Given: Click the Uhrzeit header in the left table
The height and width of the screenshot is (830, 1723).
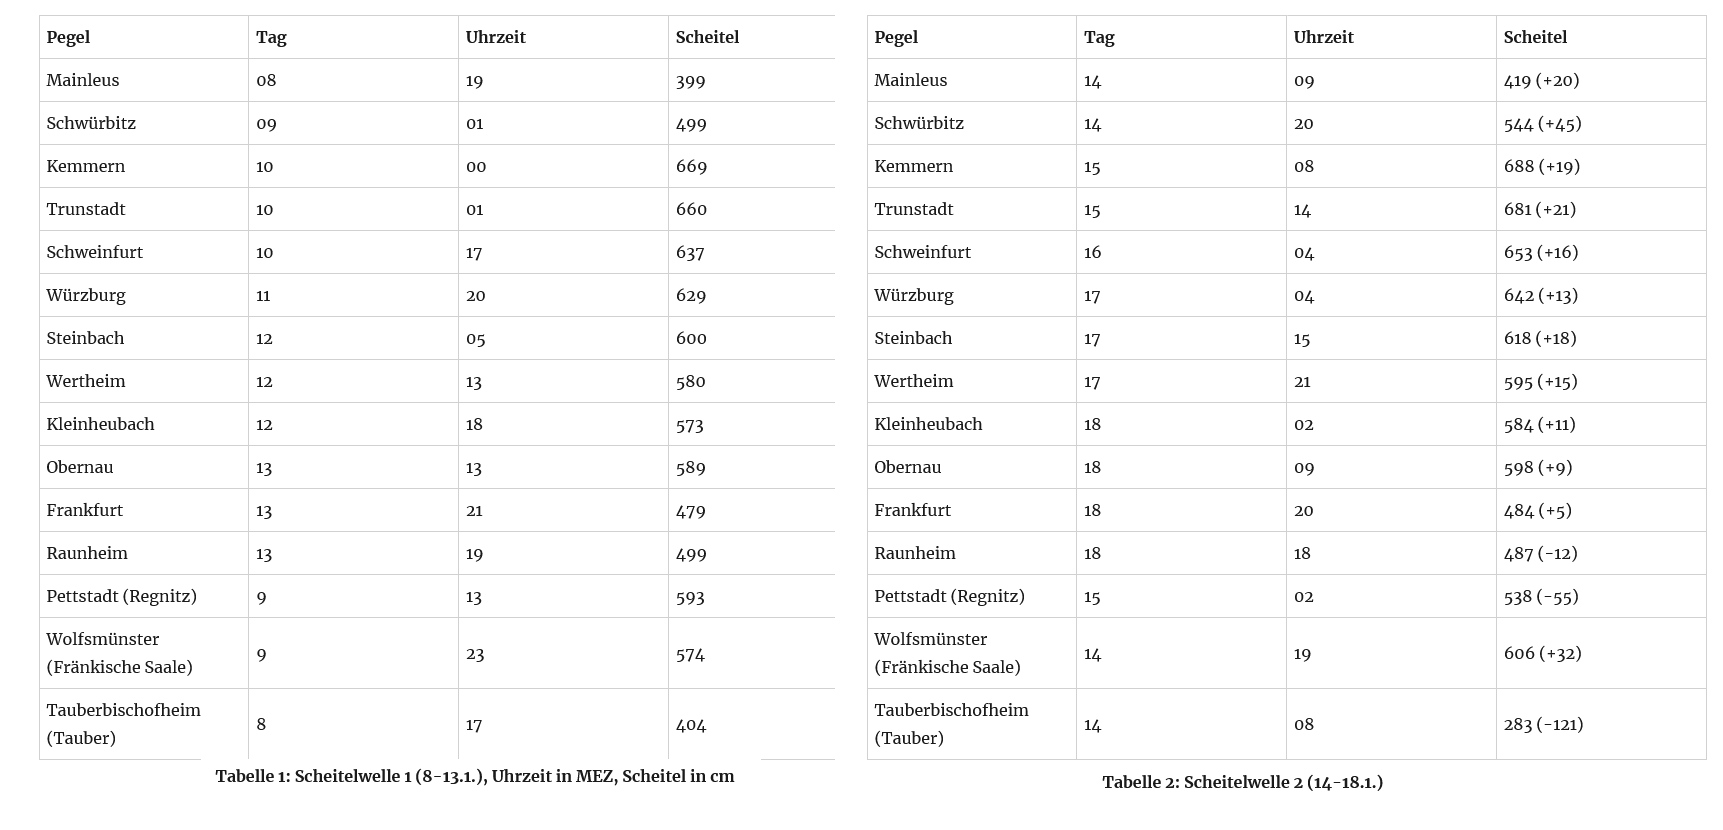Looking at the screenshot, I should pos(495,37).
